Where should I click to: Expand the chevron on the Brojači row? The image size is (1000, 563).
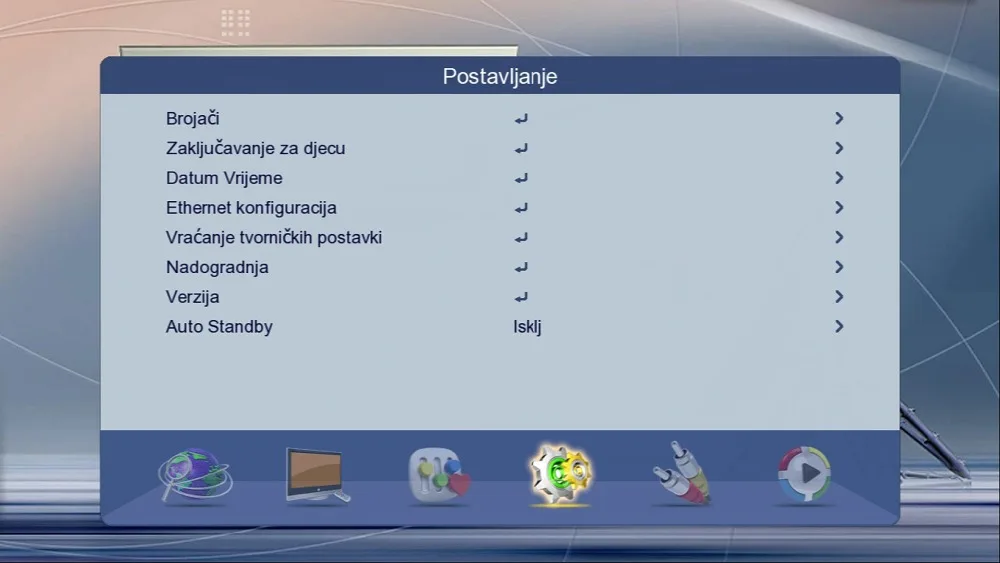pyautogui.click(x=839, y=119)
